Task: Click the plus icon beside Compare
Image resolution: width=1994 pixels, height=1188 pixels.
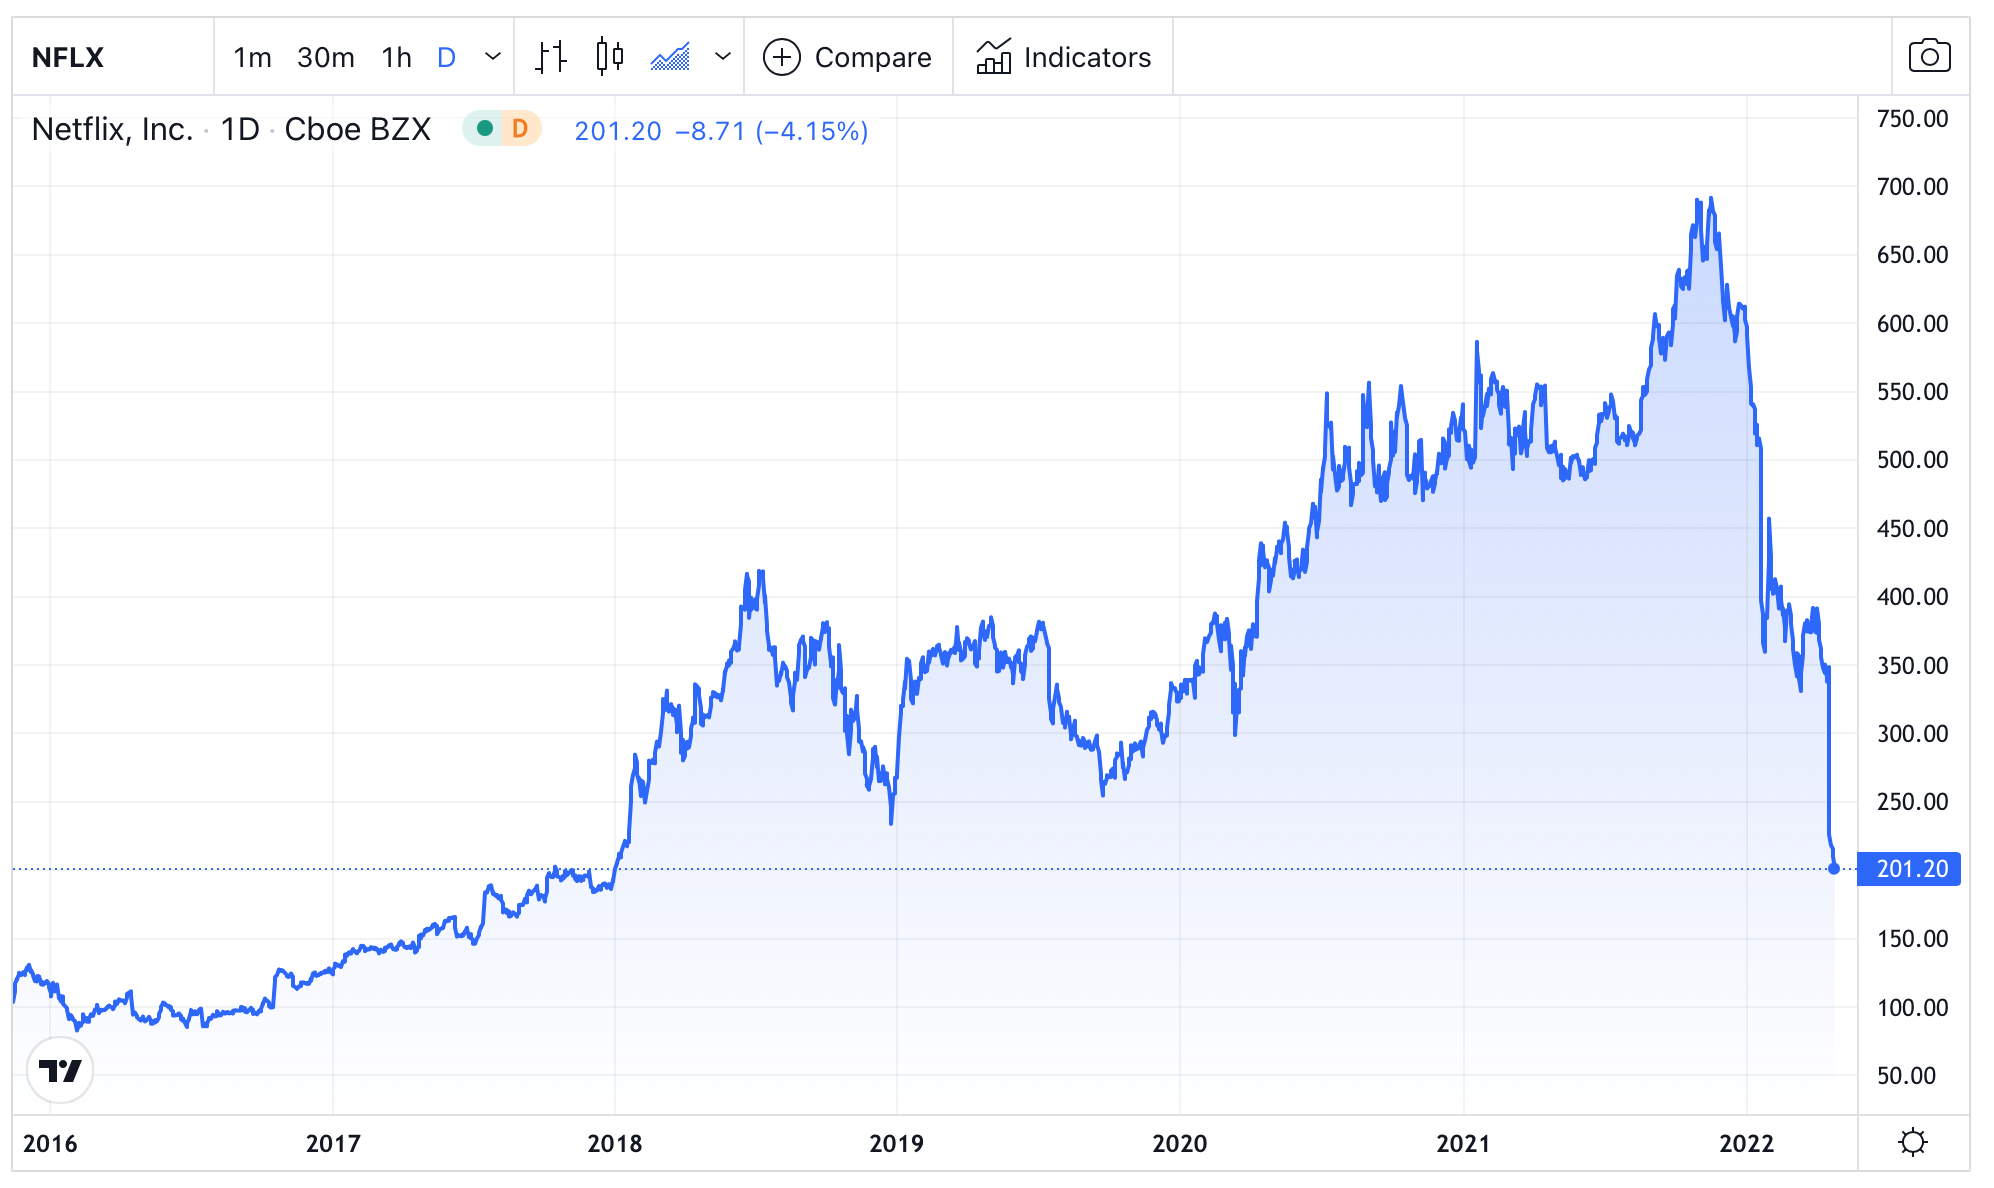Action: (x=781, y=57)
